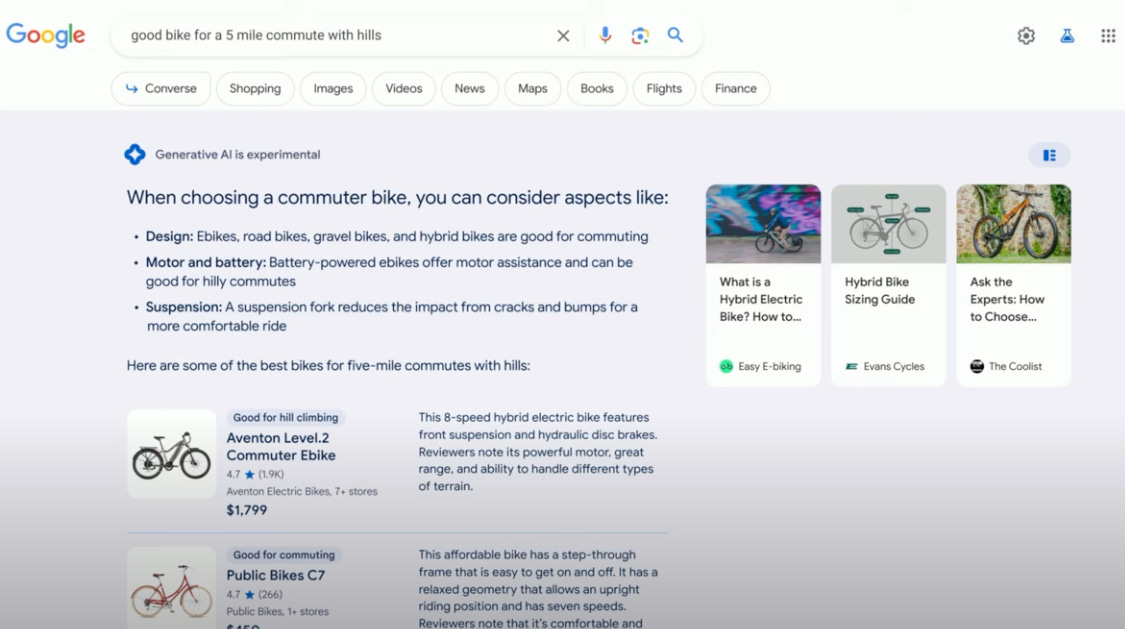Click "Generative AI is experimental" label
This screenshot has height=629, width=1125.
point(237,154)
